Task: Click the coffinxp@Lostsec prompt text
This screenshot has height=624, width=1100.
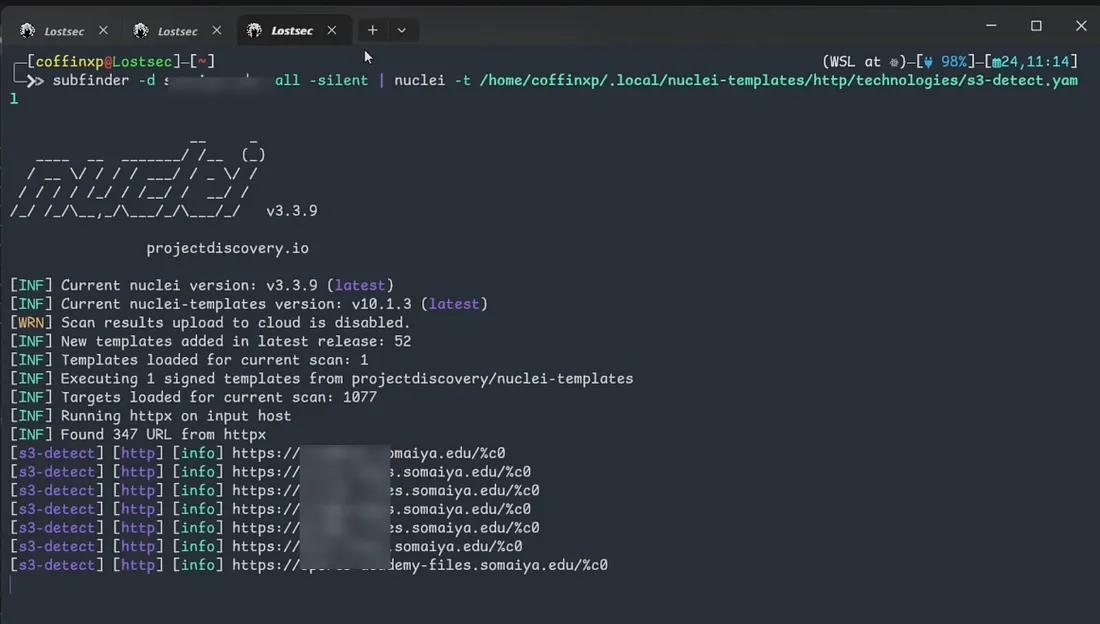Action: tap(104, 62)
